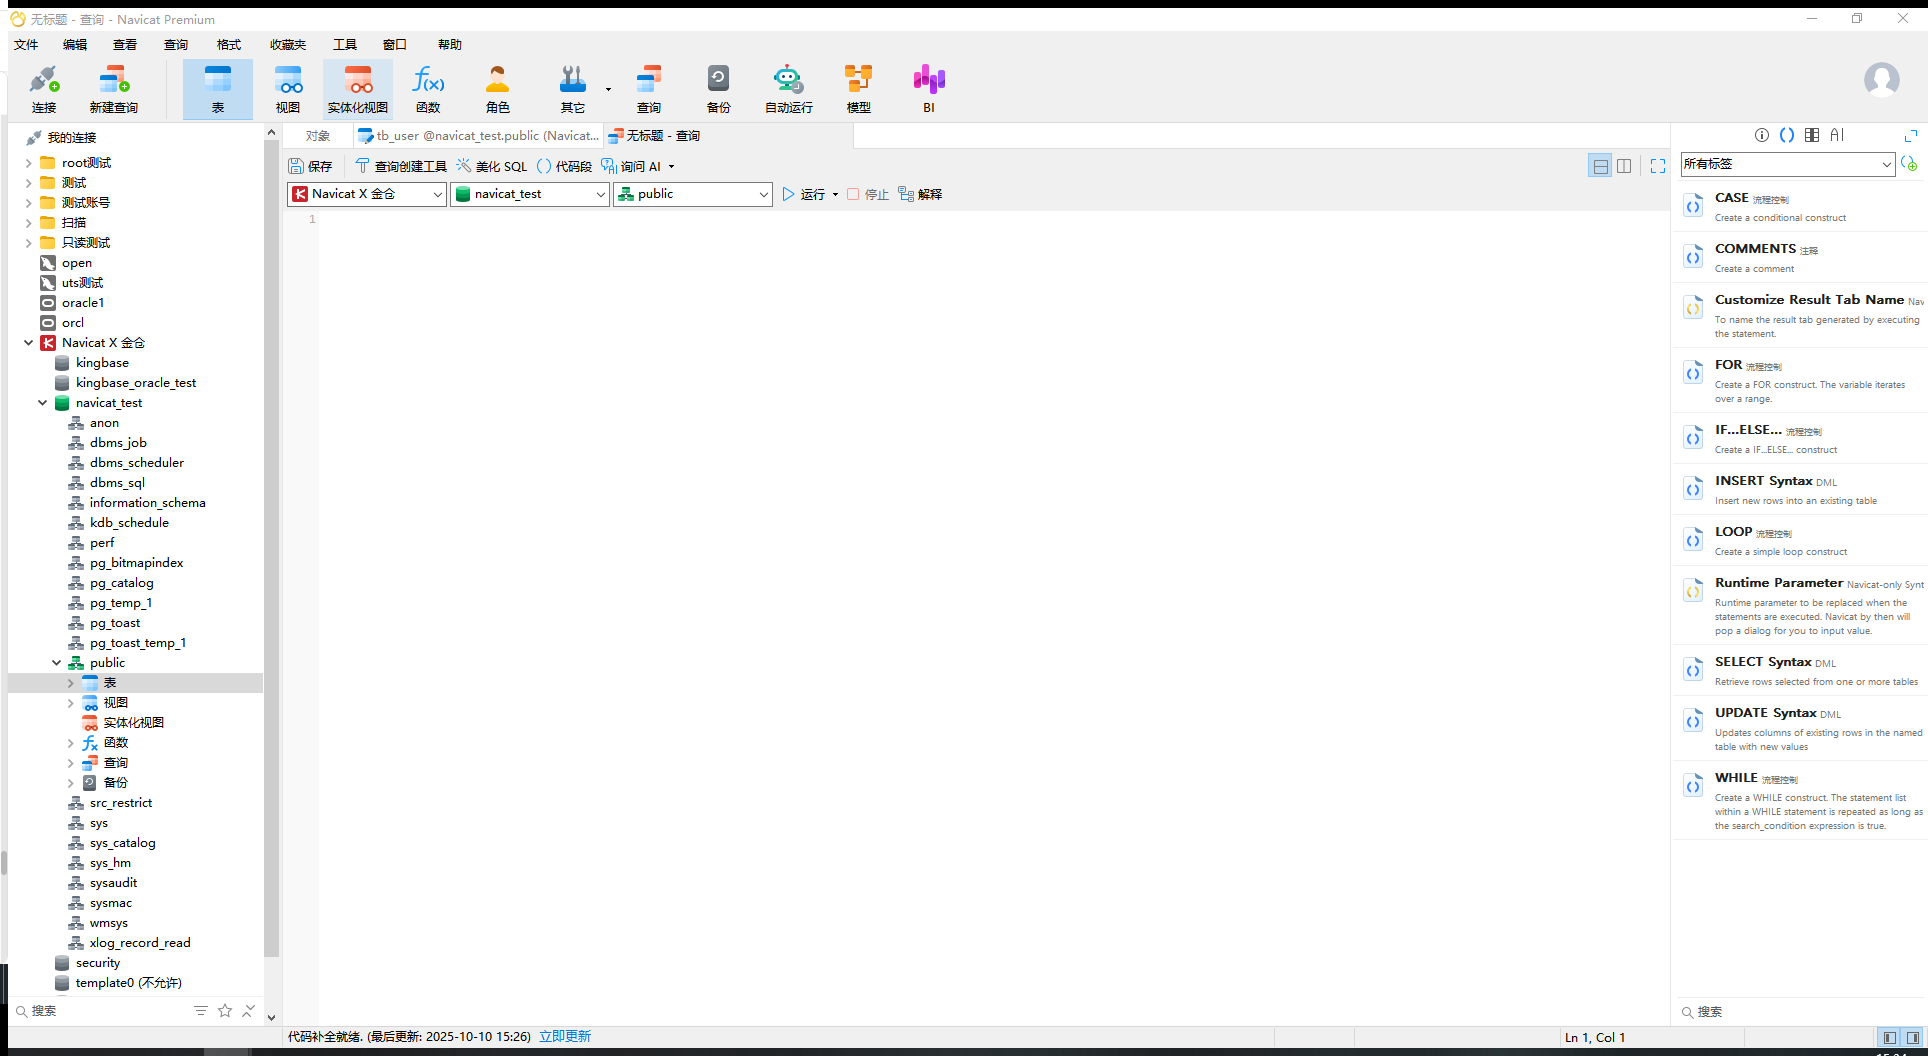The image size is (1928, 1056).
Task: Click the 备份 (Backup) toolbar icon
Action: tap(719, 88)
